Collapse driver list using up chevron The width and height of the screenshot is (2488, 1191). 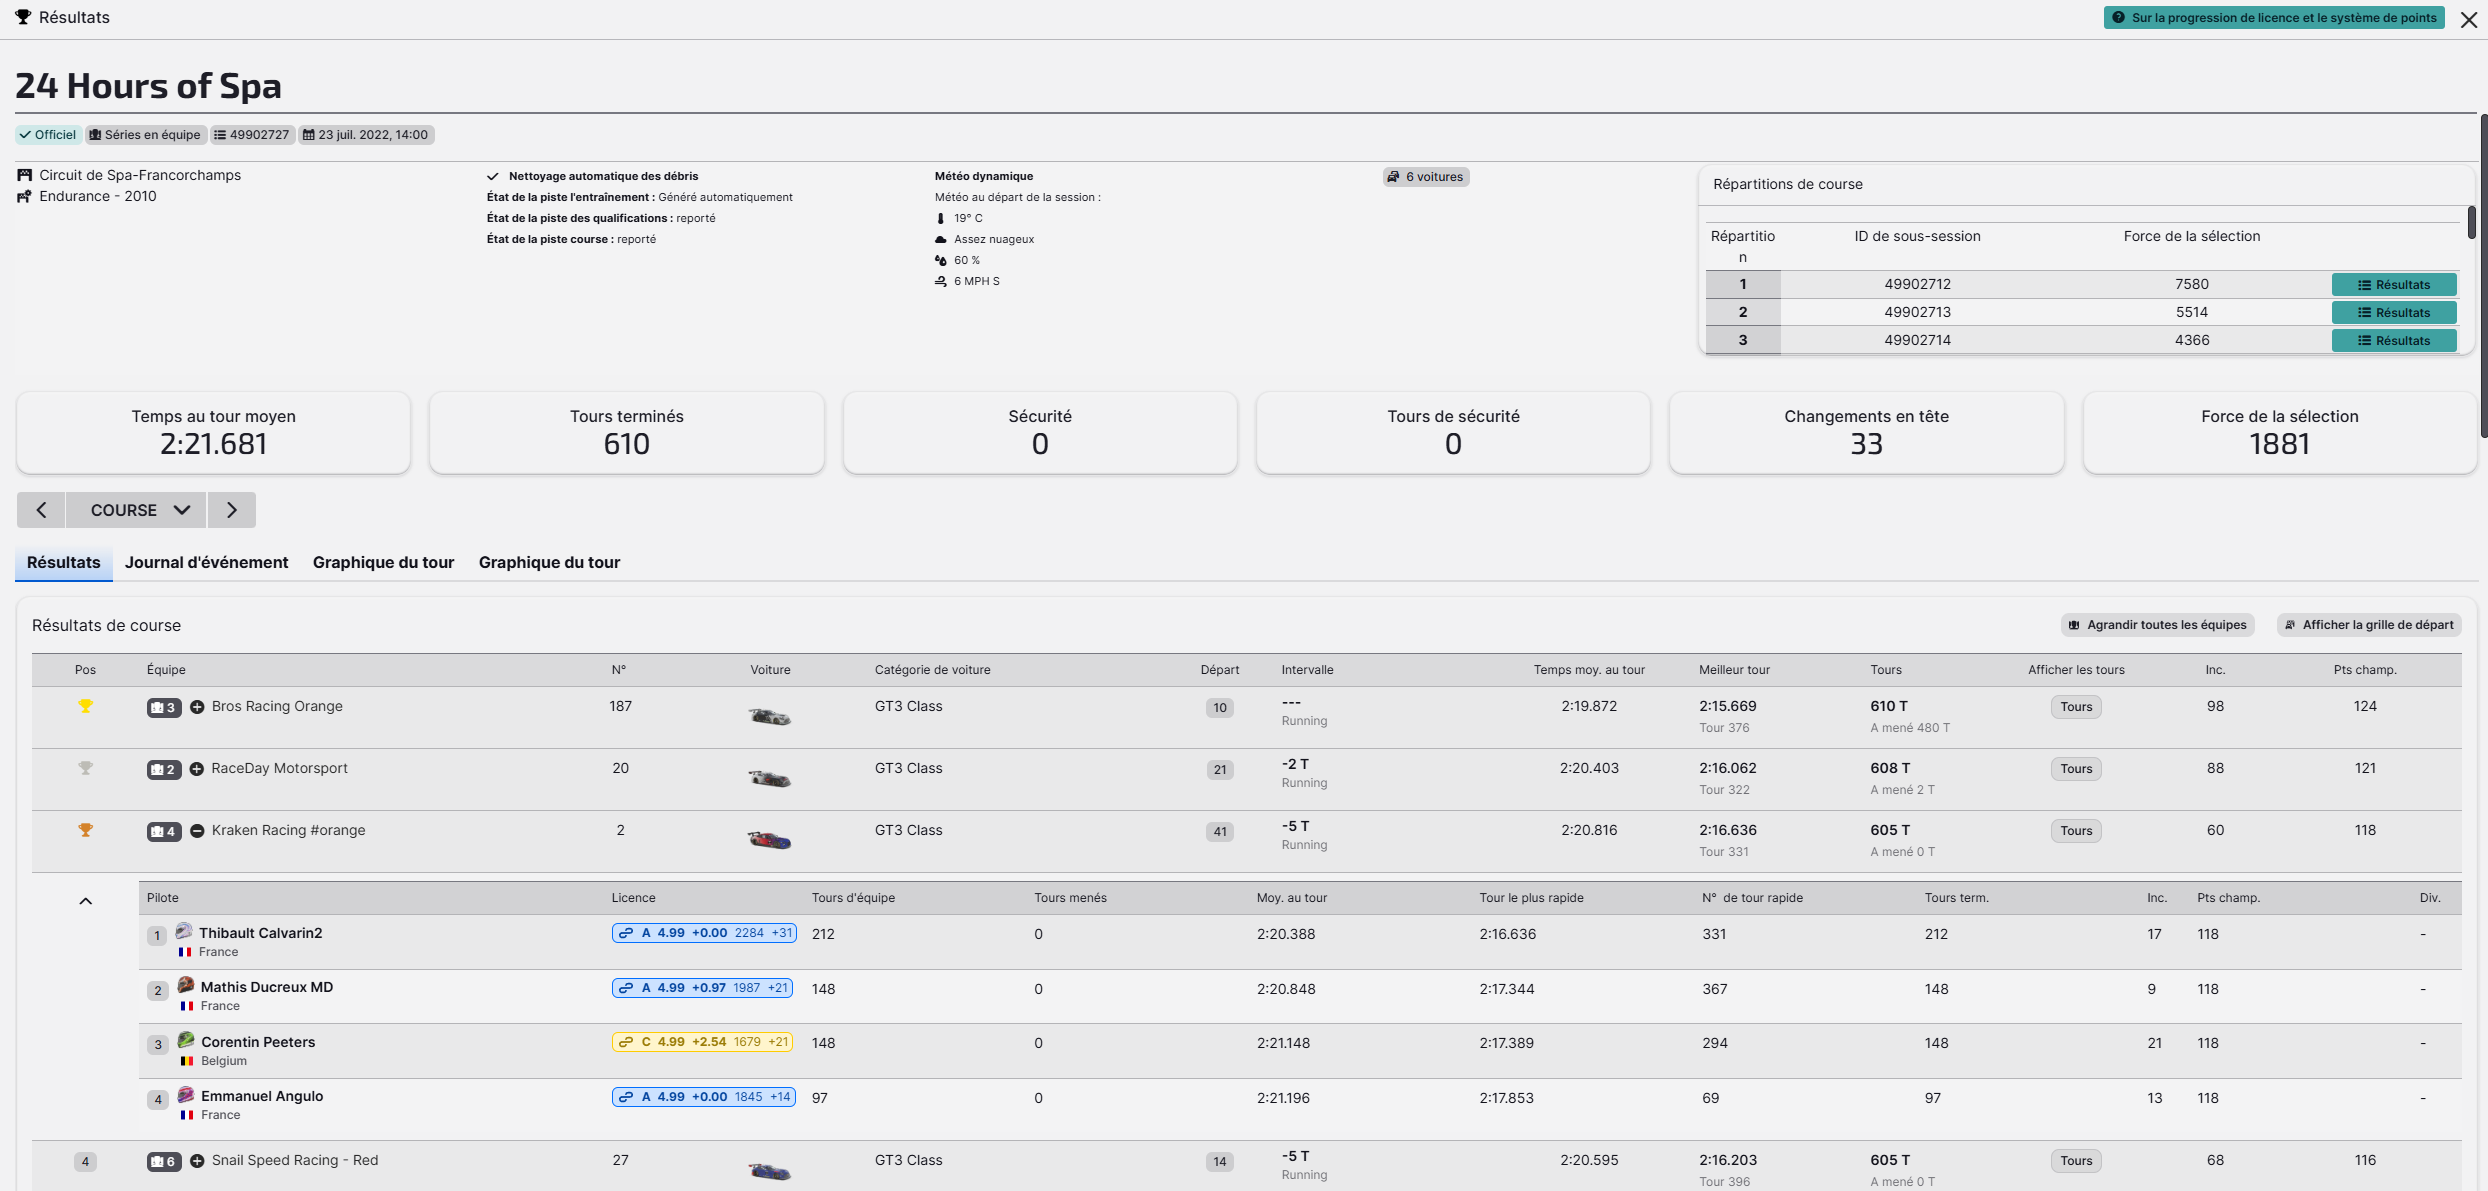click(x=86, y=901)
